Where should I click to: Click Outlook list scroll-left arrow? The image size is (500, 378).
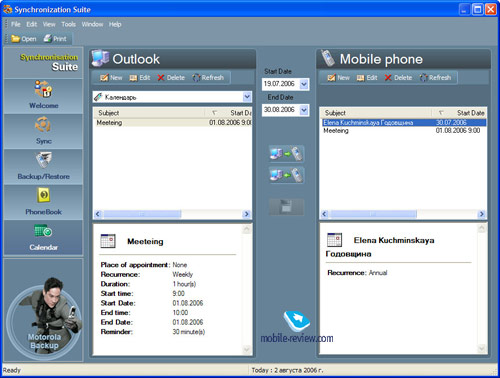point(98,214)
